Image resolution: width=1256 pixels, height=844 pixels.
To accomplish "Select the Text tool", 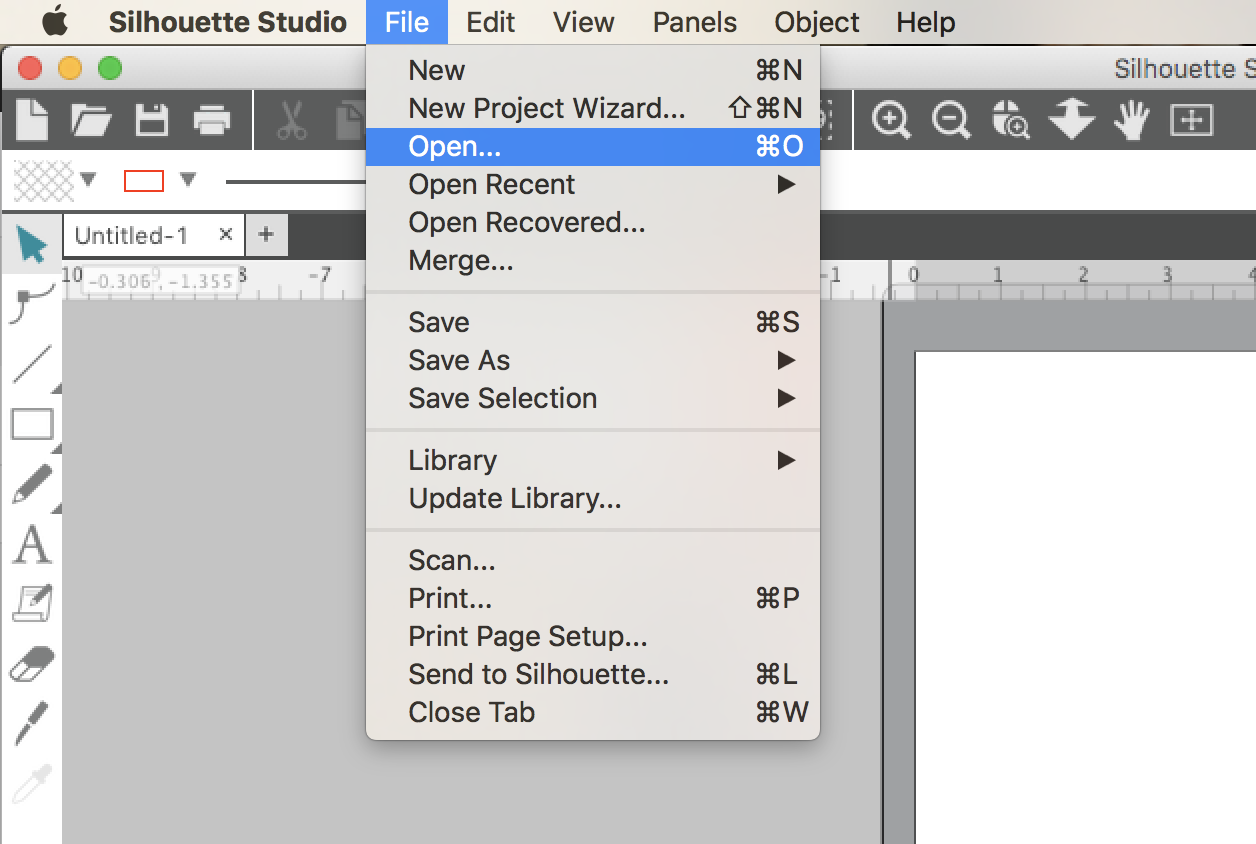I will coord(30,545).
